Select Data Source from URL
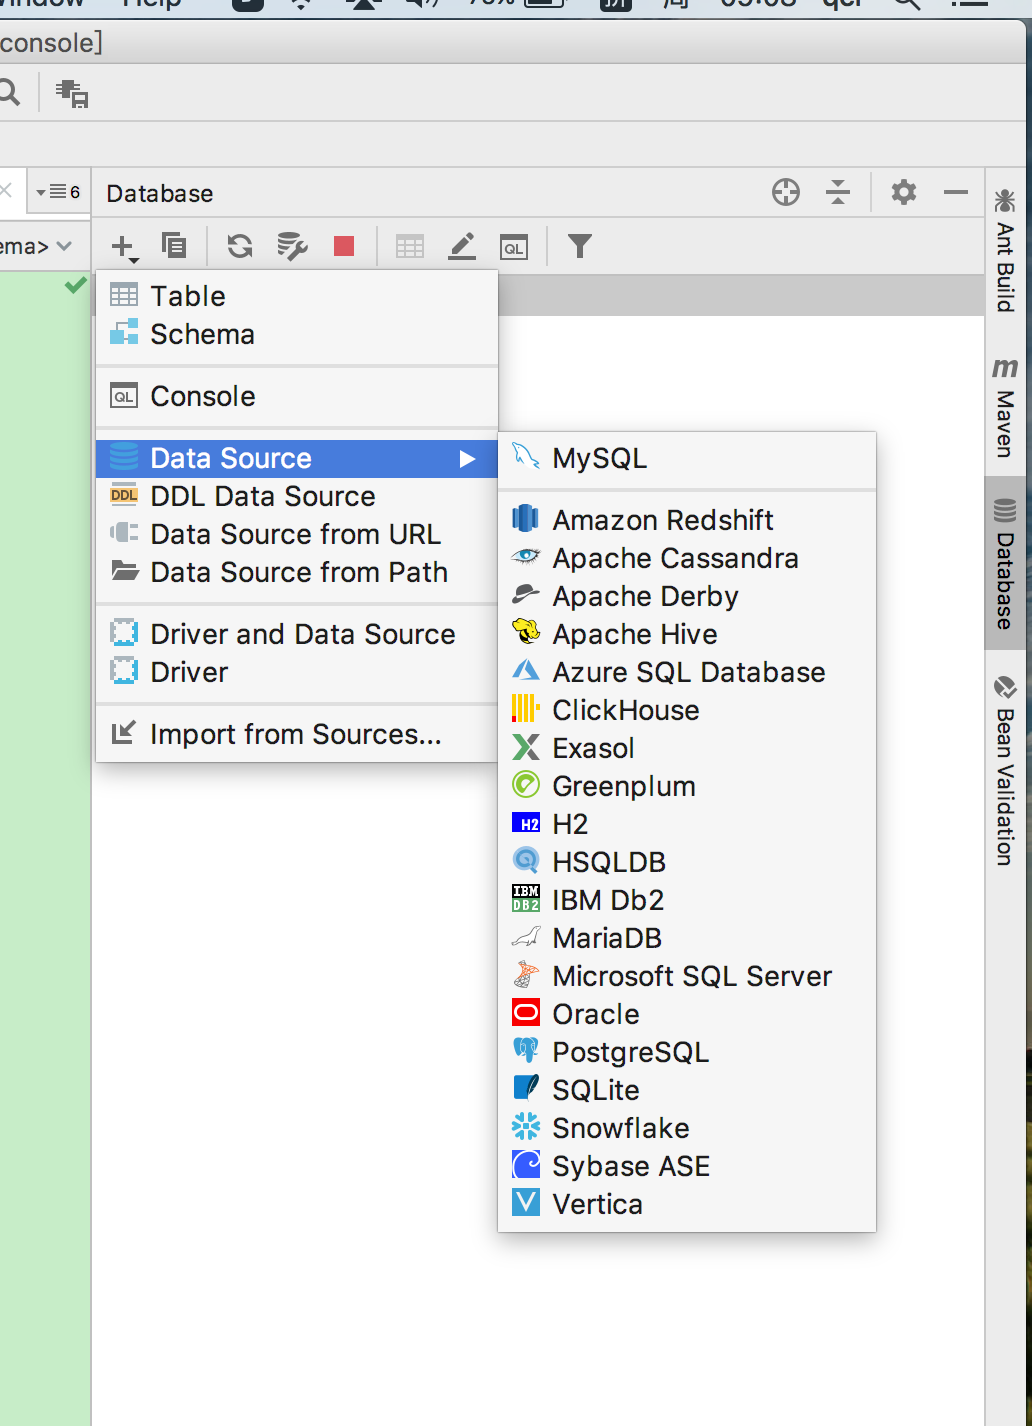Screen dimensions: 1032x1426 tap(297, 534)
